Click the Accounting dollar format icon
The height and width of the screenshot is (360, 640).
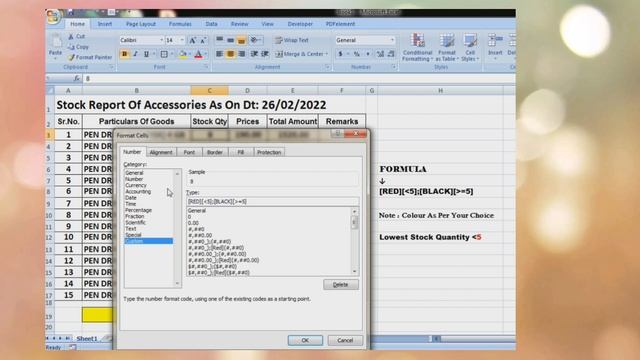point(340,54)
